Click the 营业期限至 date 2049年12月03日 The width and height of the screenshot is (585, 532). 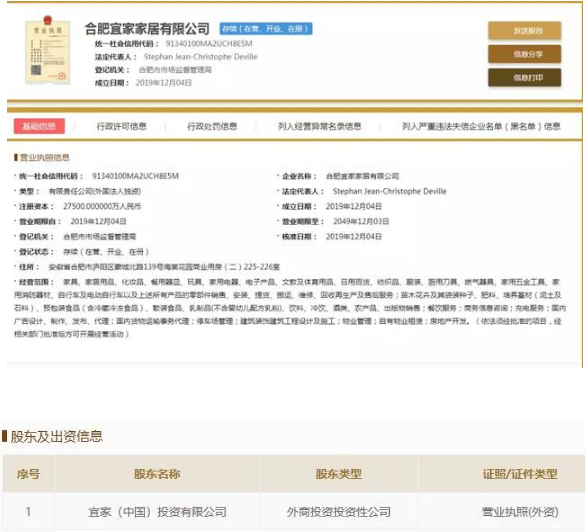point(361,221)
